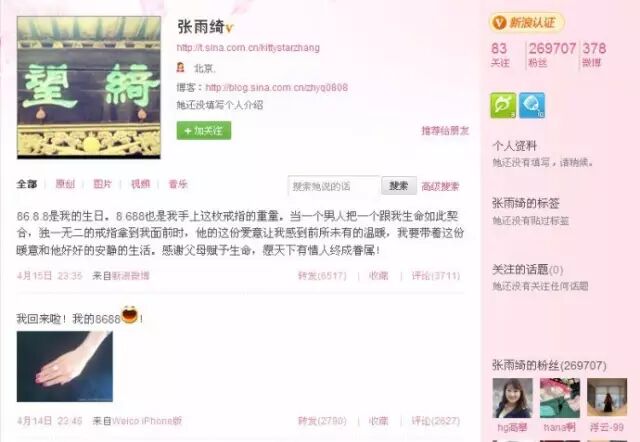Click the 搜索 search button
This screenshot has width=640, height=442.
click(x=399, y=186)
